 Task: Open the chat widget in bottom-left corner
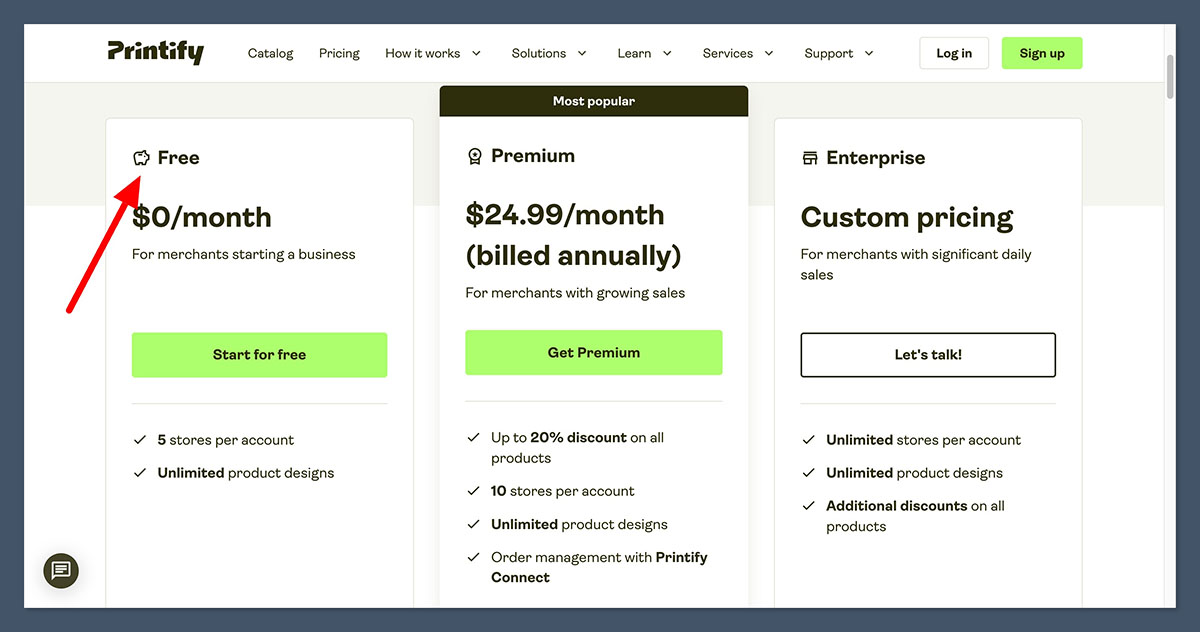61,571
